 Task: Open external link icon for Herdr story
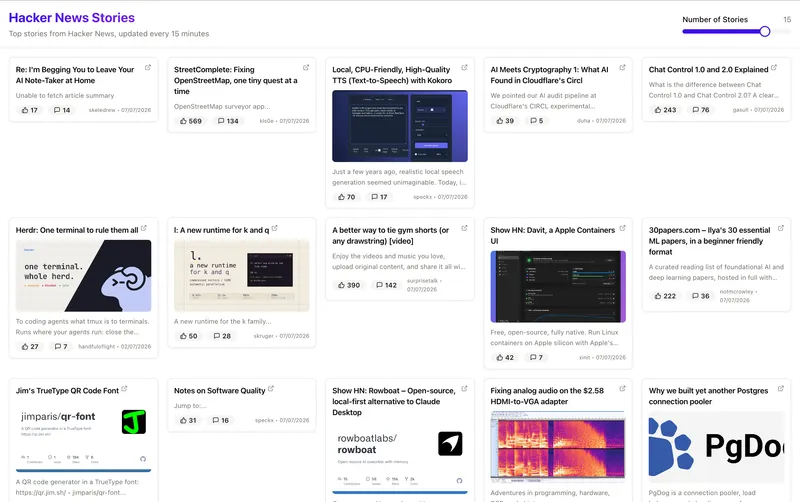143,228
